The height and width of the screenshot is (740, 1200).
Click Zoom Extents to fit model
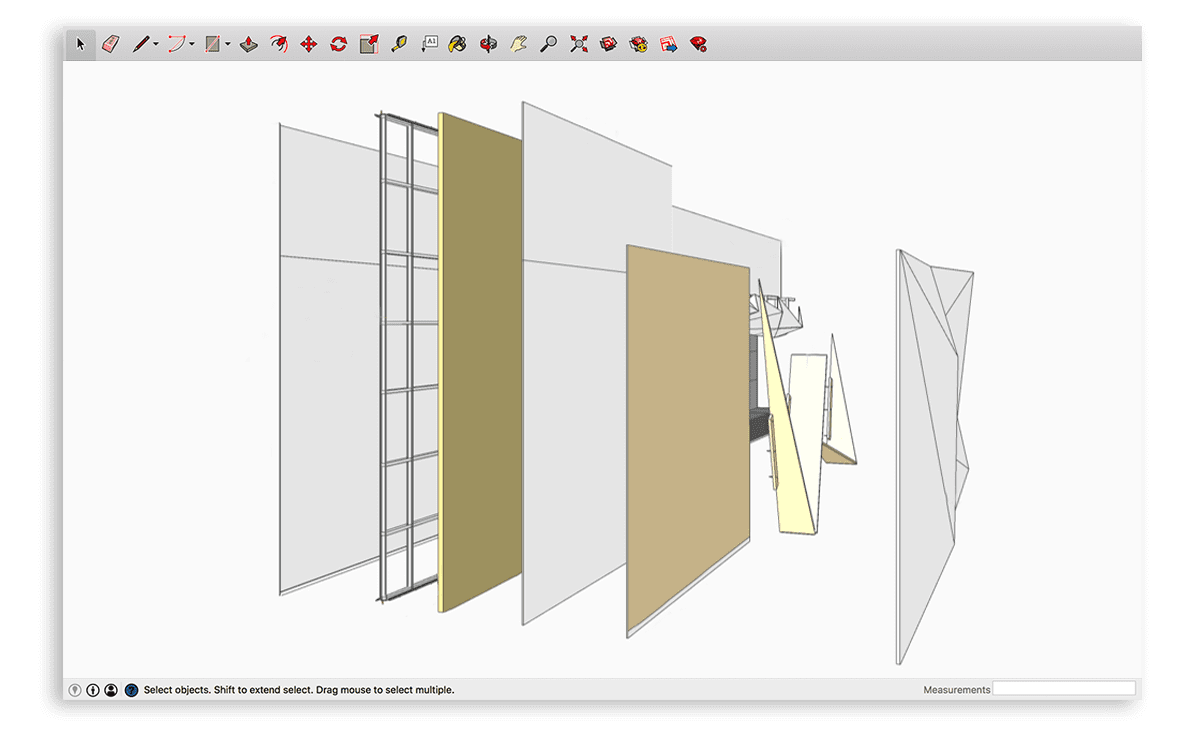[578, 45]
